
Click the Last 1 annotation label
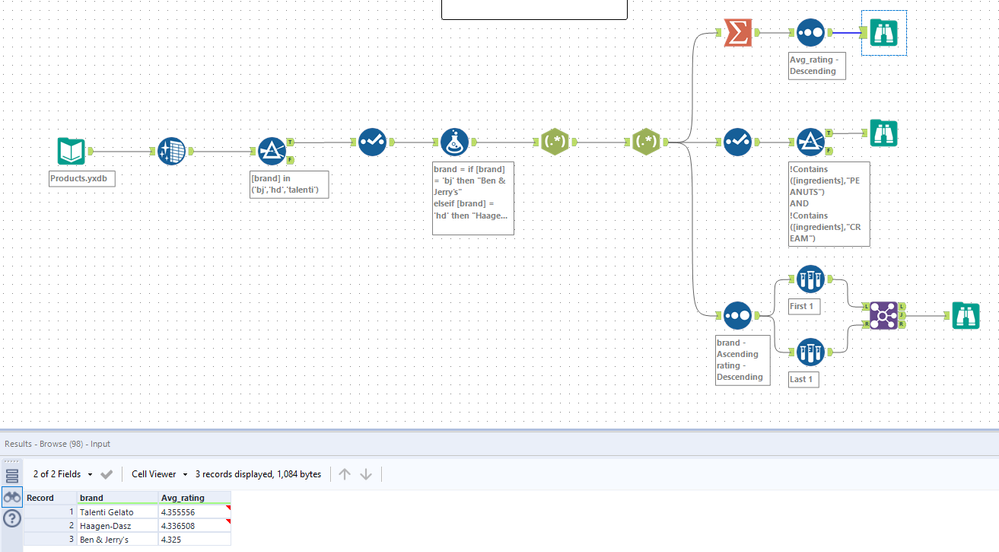click(804, 379)
